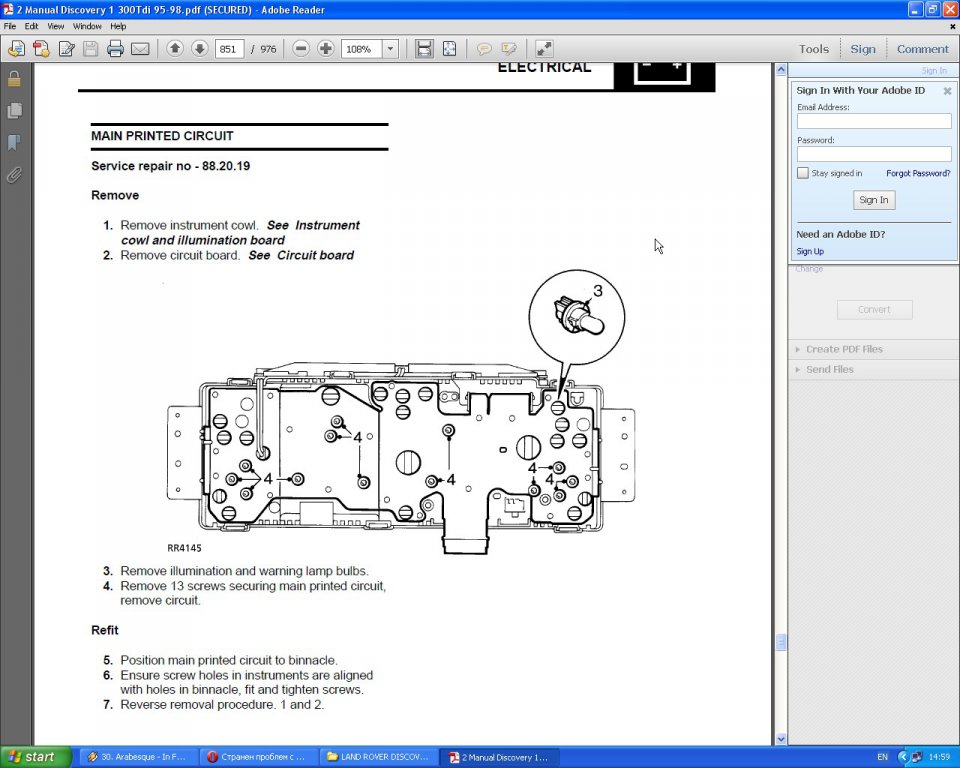
Task: Open the Windows Start menu
Action: tap(36, 757)
